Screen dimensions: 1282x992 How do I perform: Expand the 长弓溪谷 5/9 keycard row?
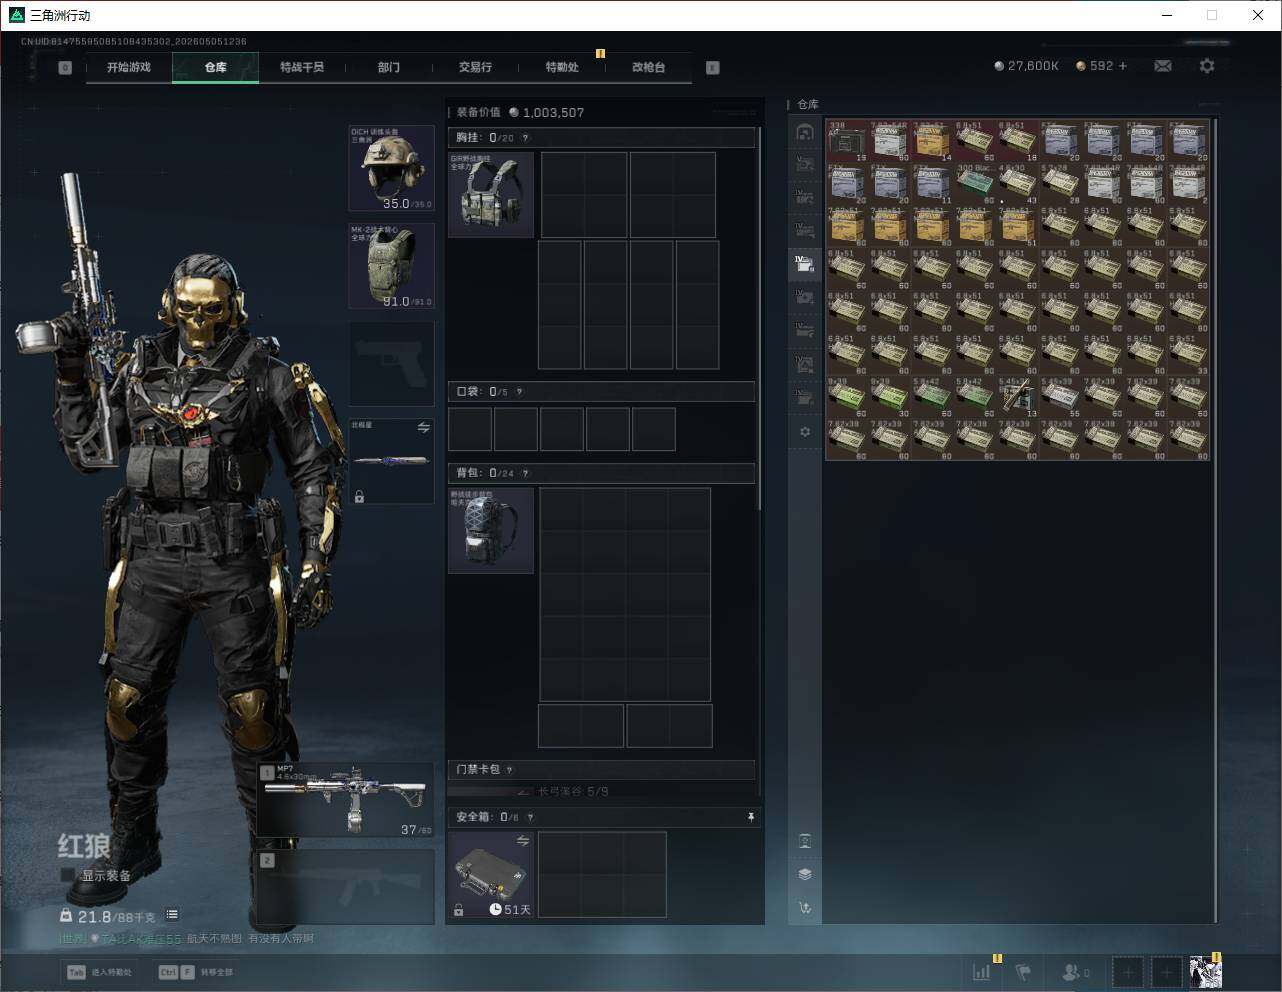coord(601,792)
